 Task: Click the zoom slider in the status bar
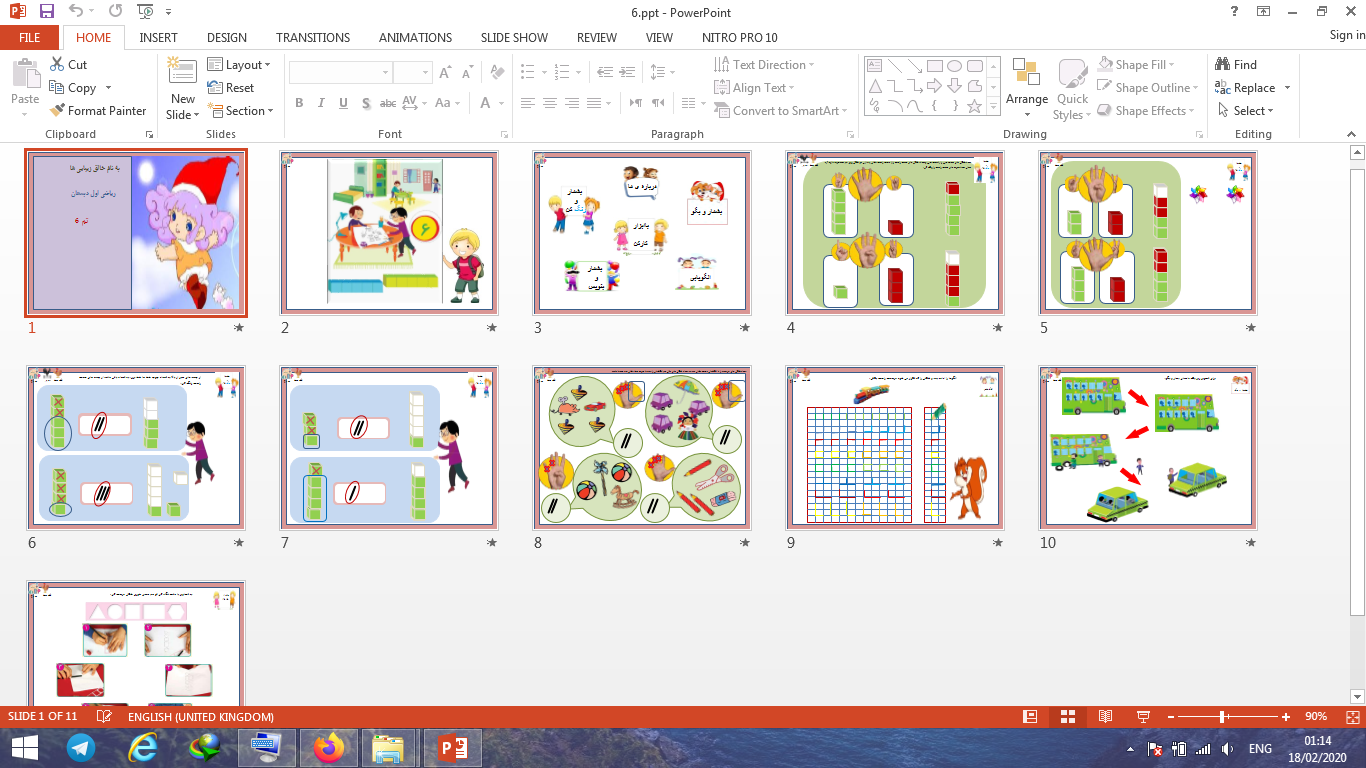point(1222,717)
